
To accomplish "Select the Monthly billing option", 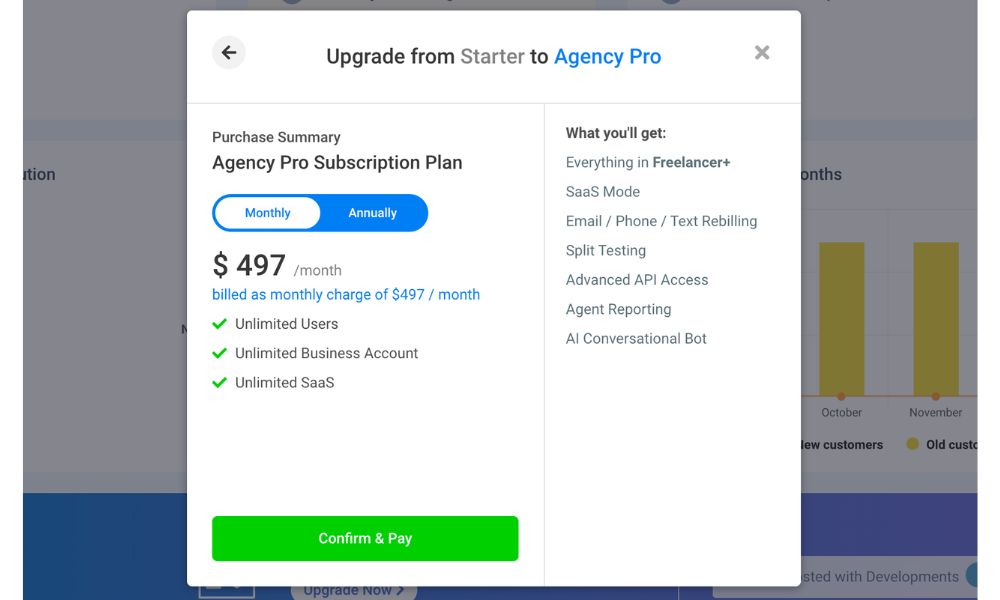I will point(267,213).
